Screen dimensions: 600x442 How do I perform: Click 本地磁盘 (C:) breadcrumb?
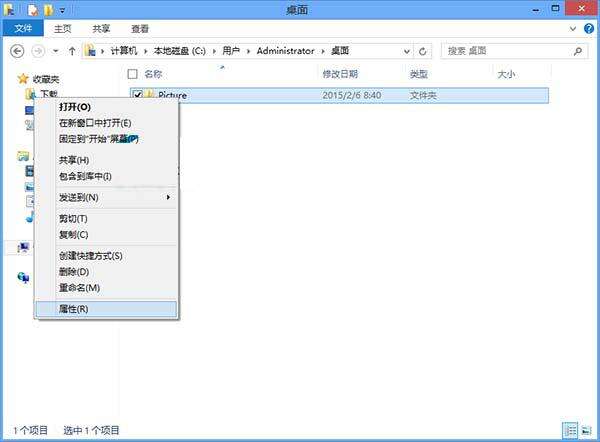[179, 51]
